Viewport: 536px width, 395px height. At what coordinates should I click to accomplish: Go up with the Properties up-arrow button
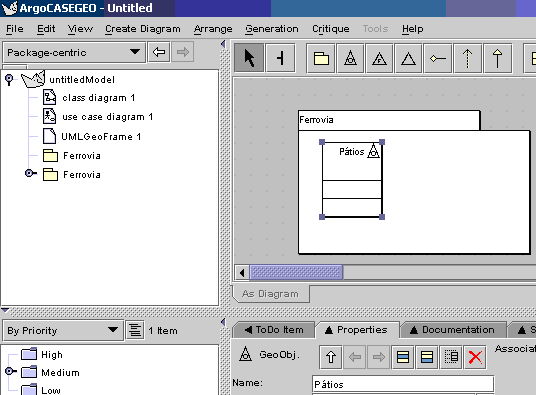(331, 357)
